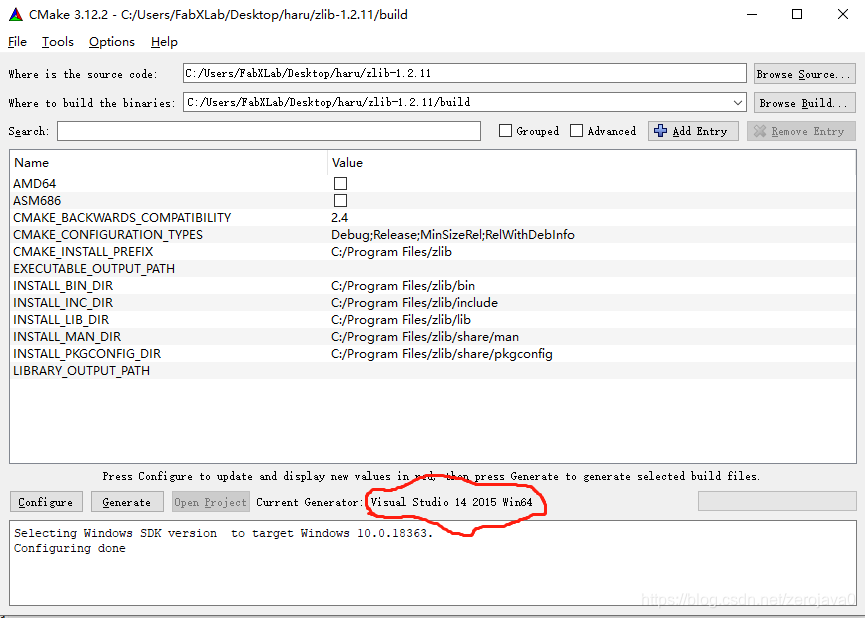Select INSTALL_INC_DIR entry

(63, 303)
